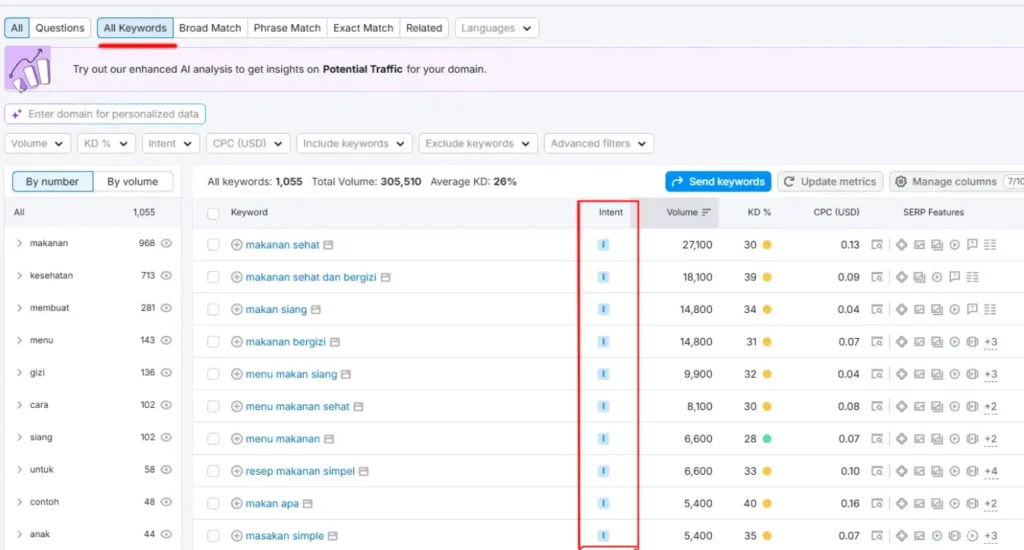
Task: Click sitelinks list icon in makanan sehat dan bergizi row
Action: (972, 278)
